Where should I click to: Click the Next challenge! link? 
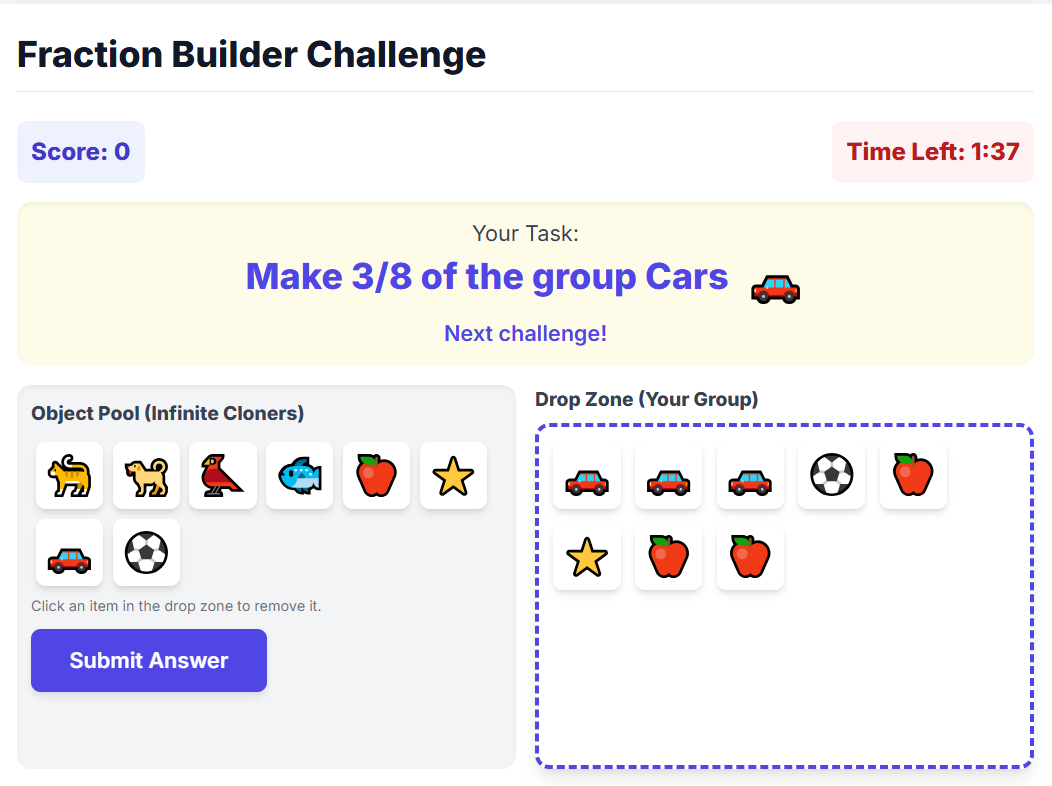click(525, 334)
